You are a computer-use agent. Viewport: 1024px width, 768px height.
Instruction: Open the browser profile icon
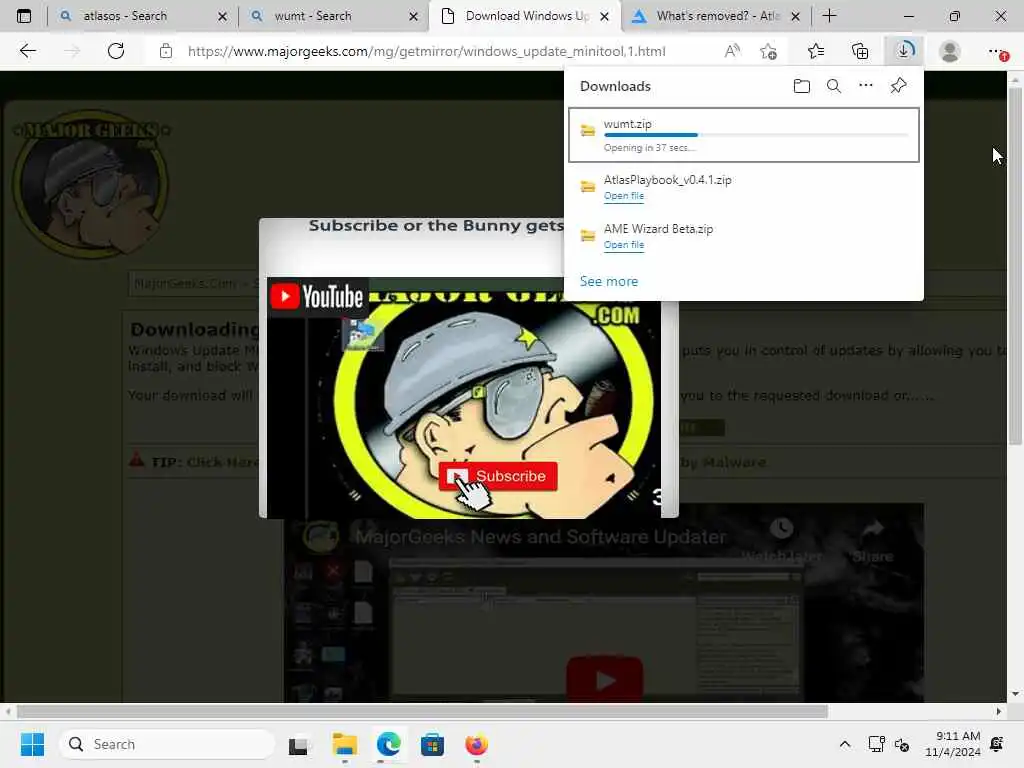[x=950, y=51]
